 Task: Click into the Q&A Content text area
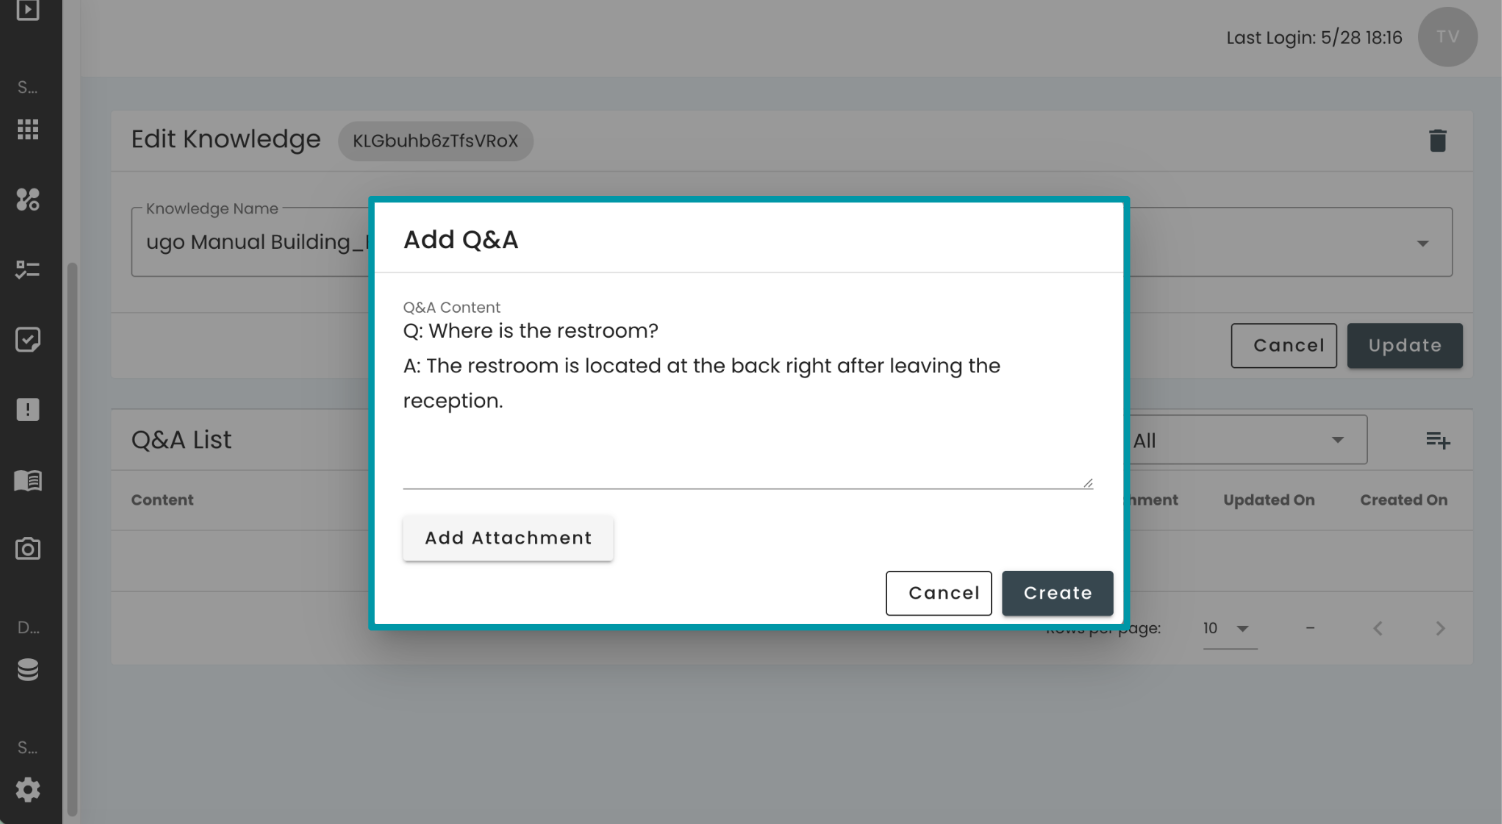[x=748, y=401]
